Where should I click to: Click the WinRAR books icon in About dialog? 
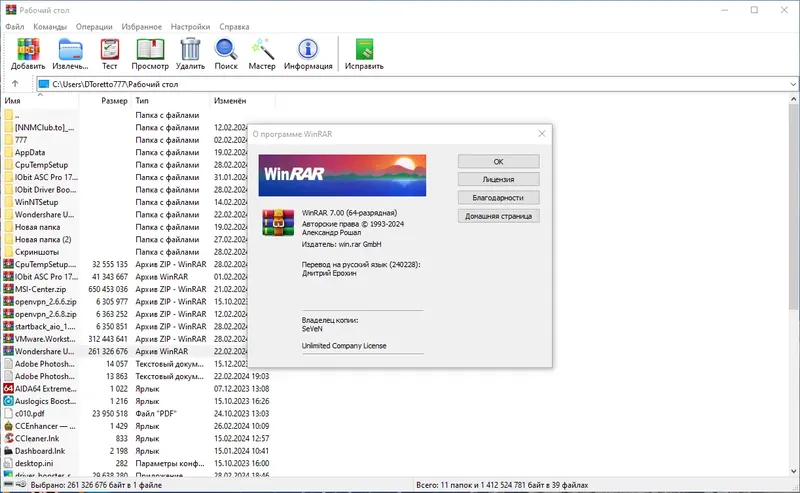click(x=278, y=223)
